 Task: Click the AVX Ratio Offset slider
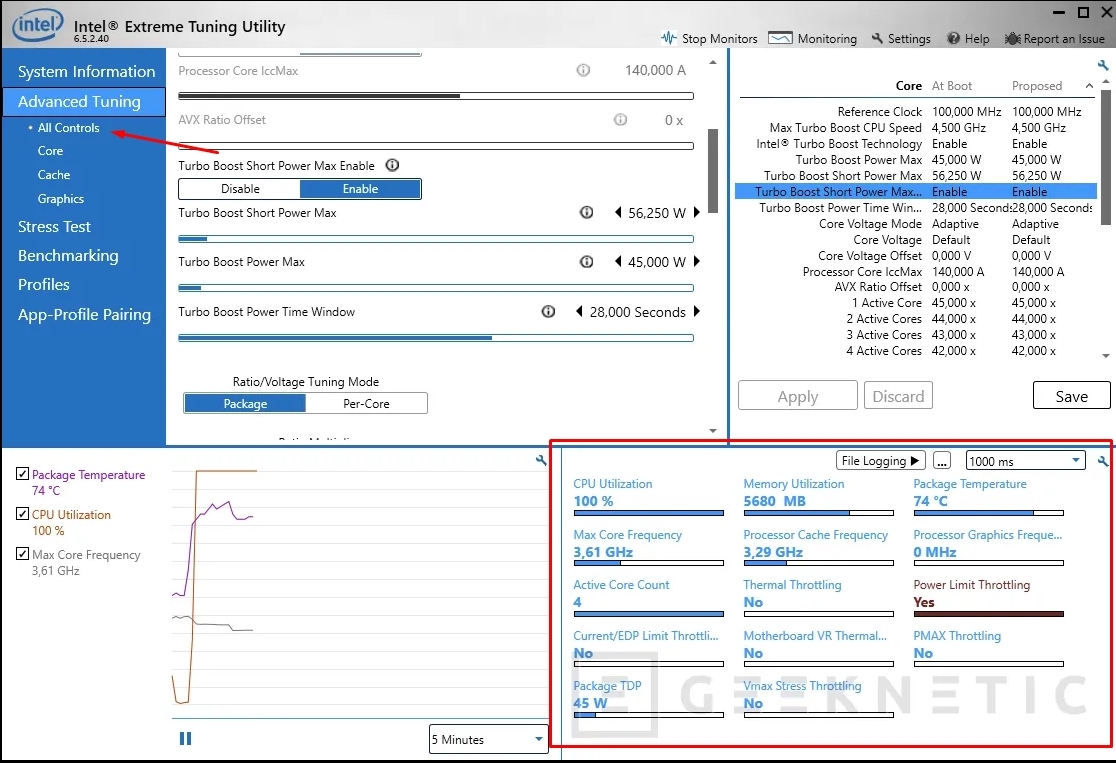tap(436, 146)
